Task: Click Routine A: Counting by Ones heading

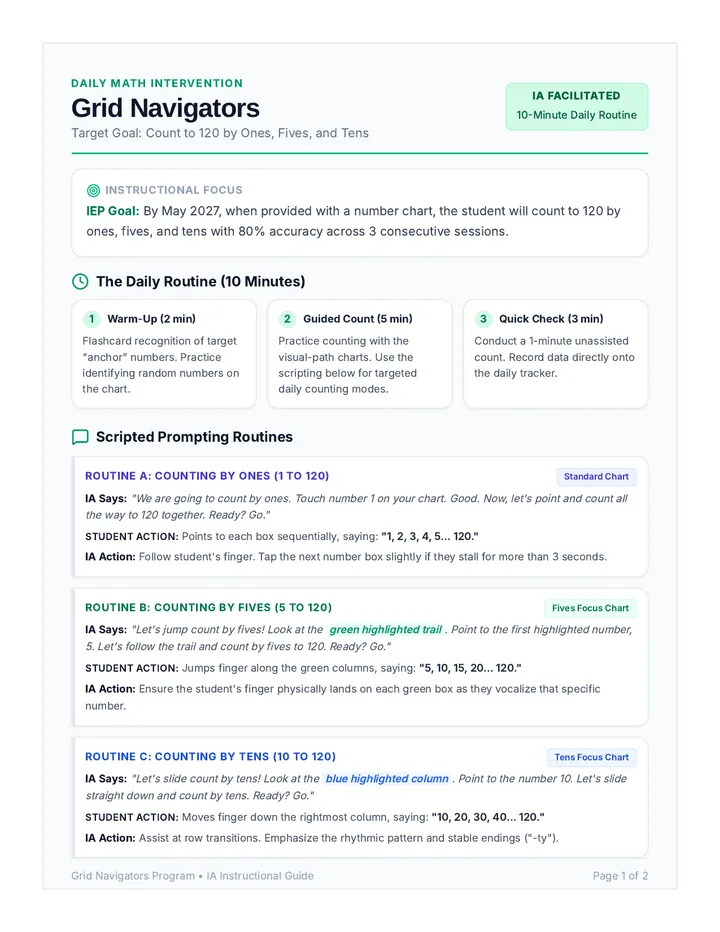Action: [x=207, y=476]
